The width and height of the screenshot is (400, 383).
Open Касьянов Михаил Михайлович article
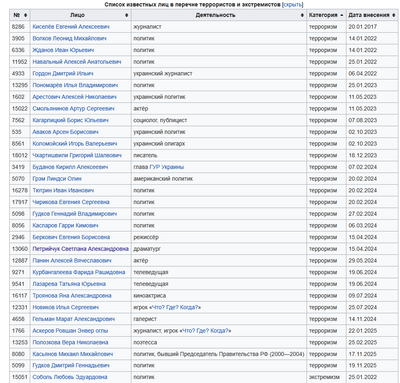pos(73,354)
